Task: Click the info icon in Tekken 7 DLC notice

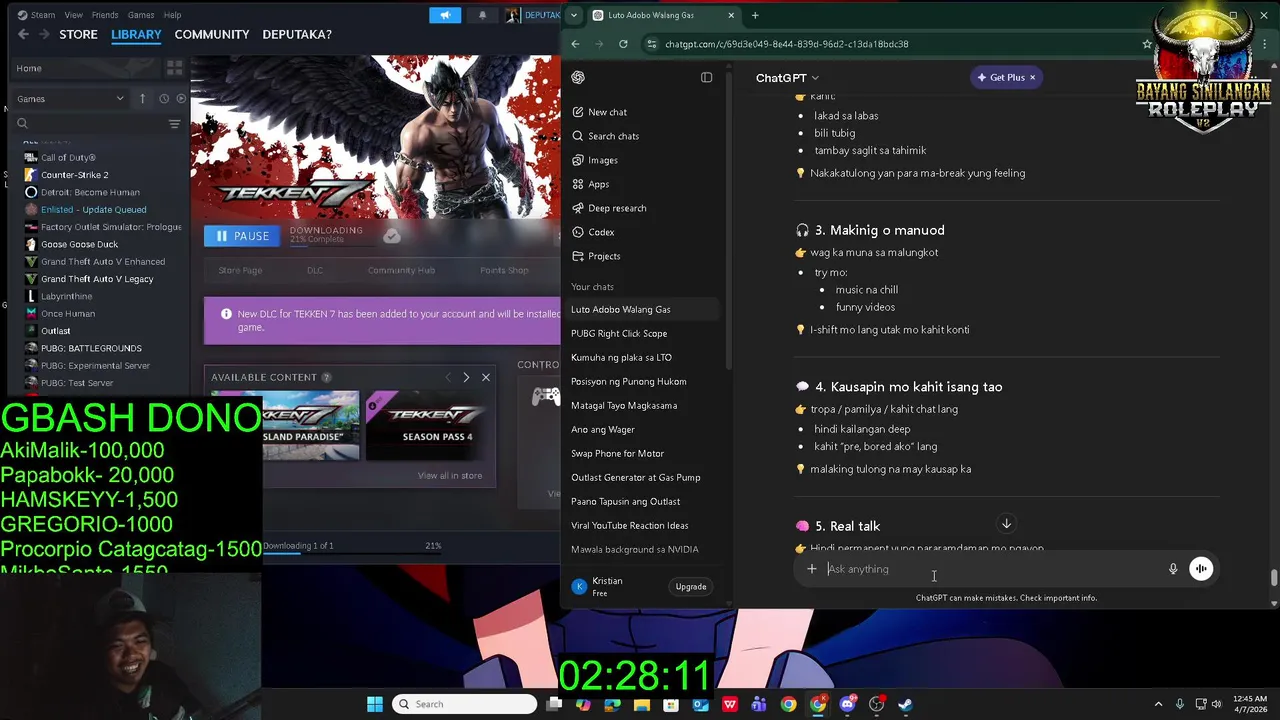Action: [x=226, y=314]
